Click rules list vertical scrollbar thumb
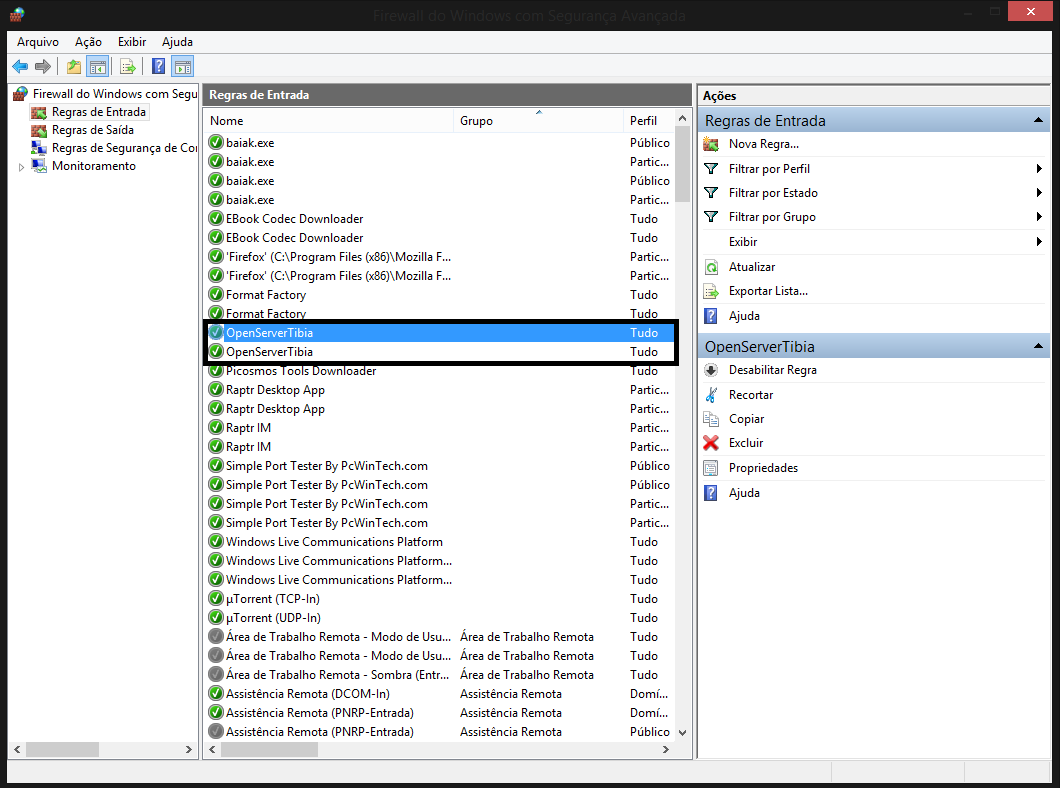Viewport: 1060px width, 788px height. point(683,164)
